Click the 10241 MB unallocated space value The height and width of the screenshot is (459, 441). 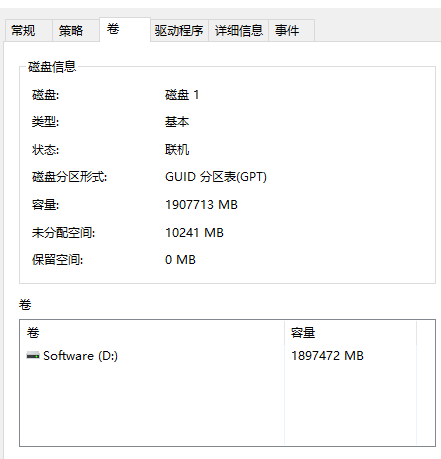(x=194, y=233)
